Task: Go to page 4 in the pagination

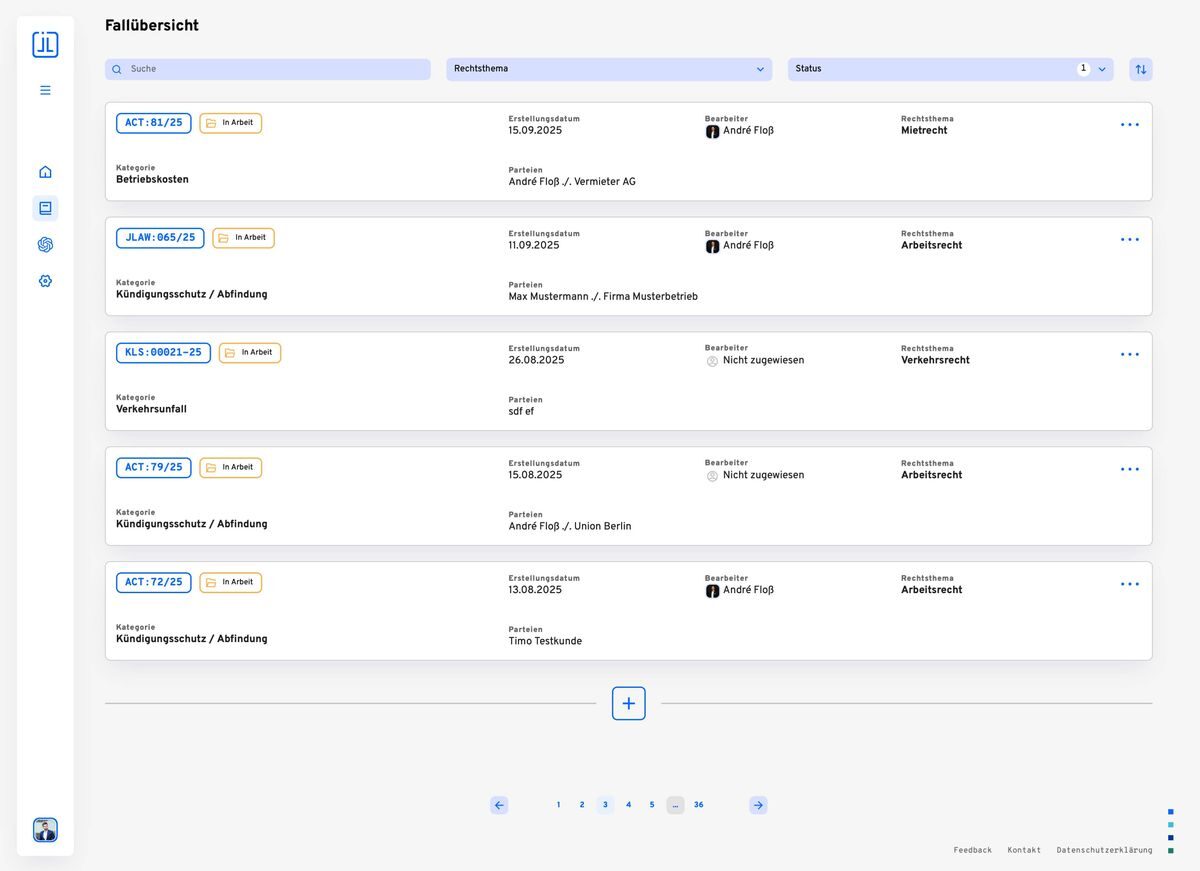Action: point(628,805)
